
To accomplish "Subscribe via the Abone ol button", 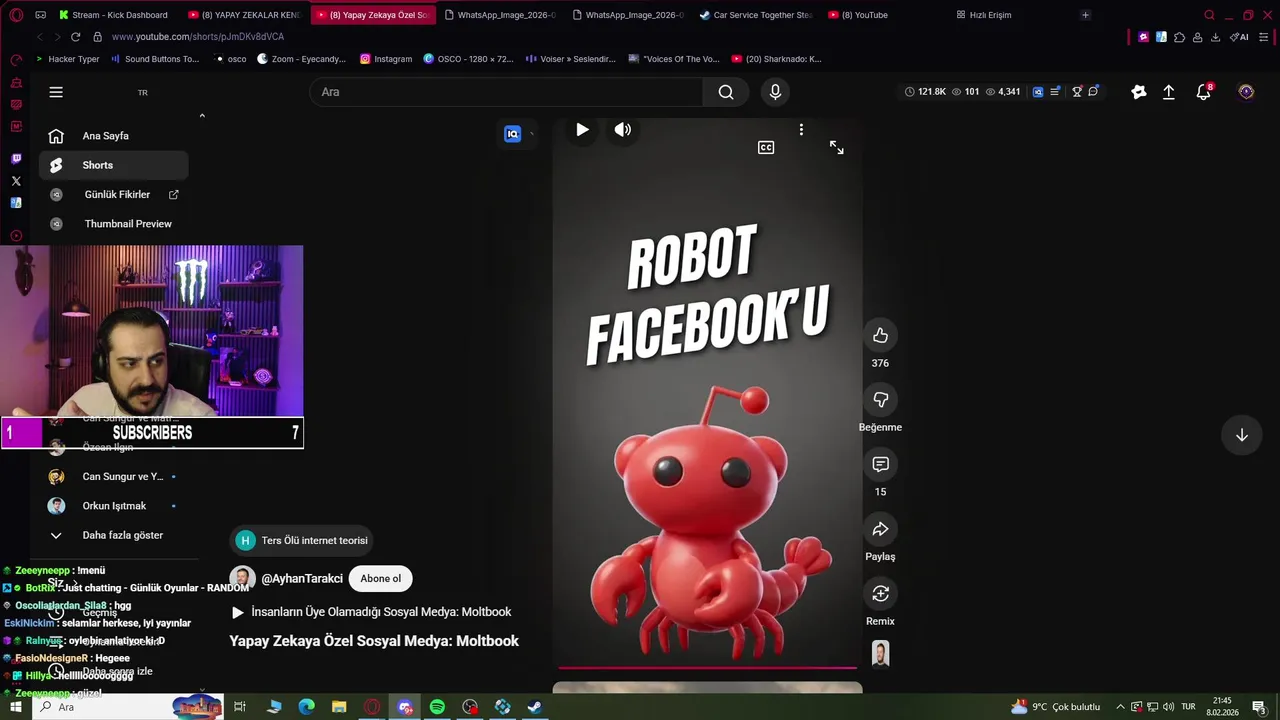I will click(x=381, y=578).
